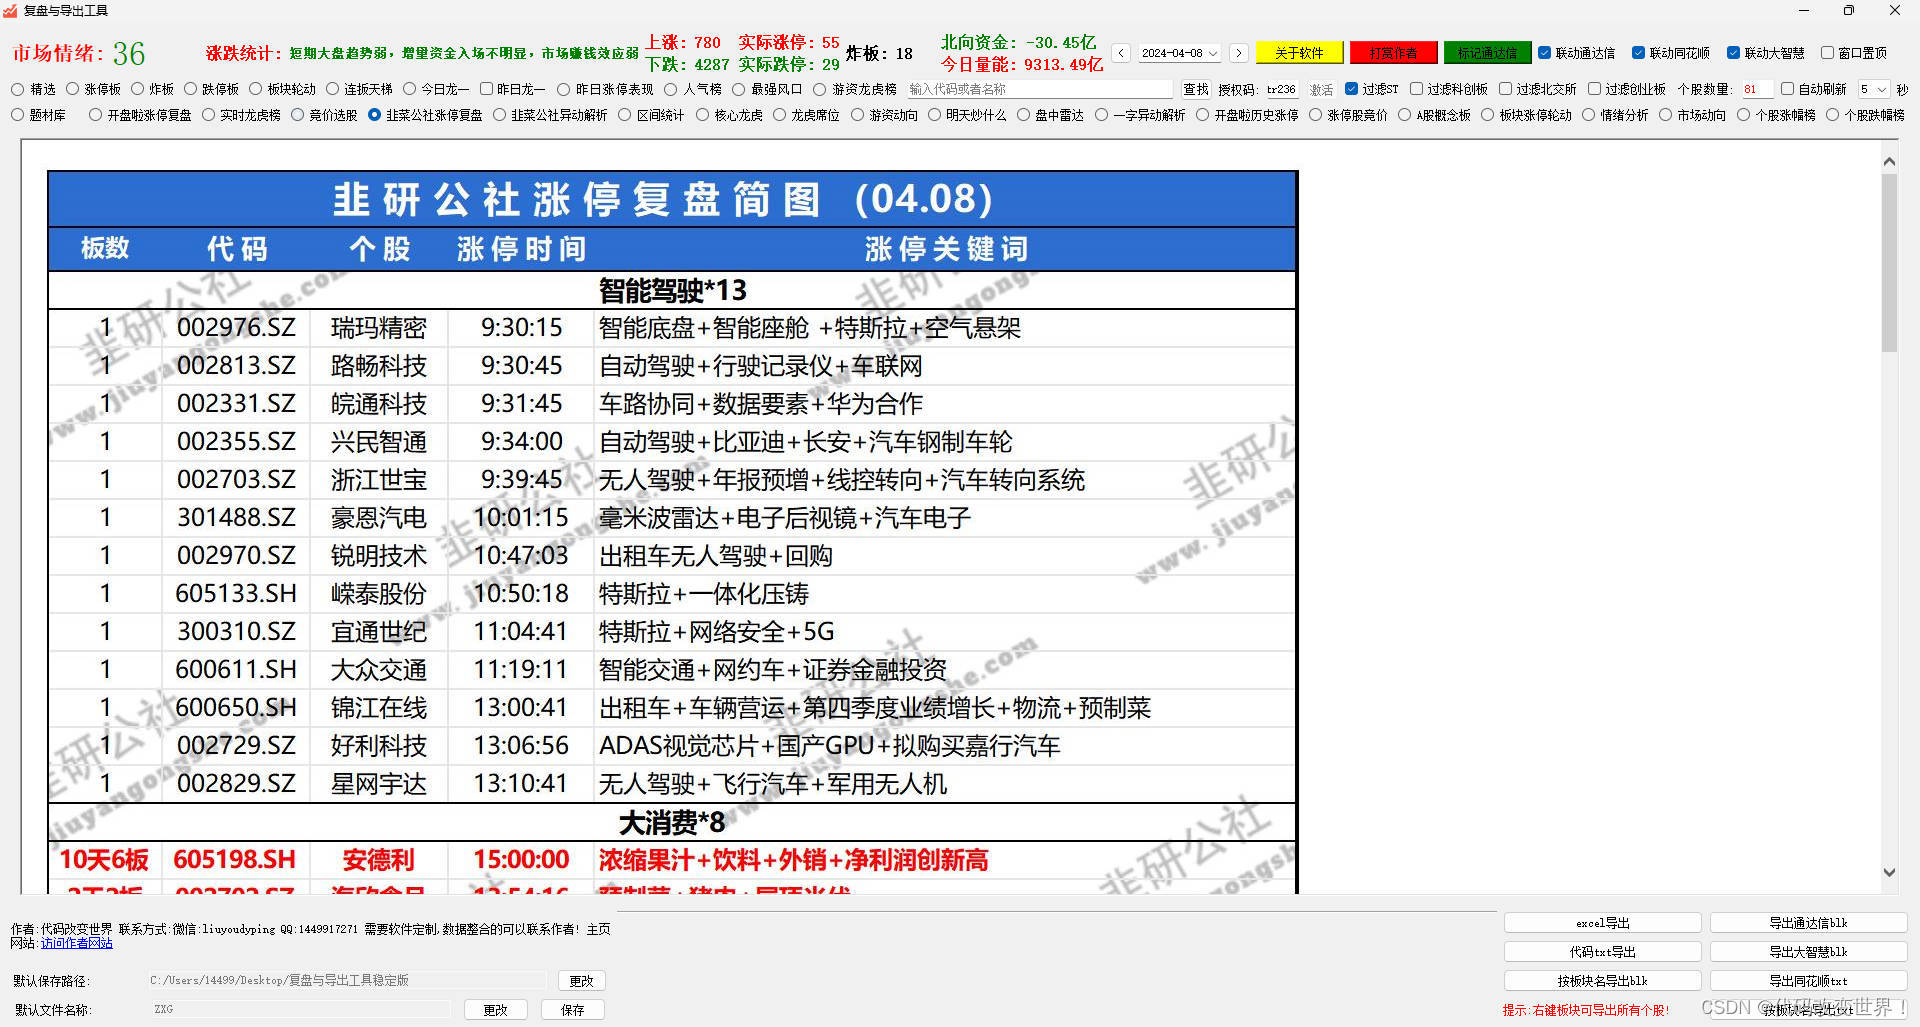Click the 按板块名导出blk button
Screen dimensions: 1920x1027
tap(1602, 981)
